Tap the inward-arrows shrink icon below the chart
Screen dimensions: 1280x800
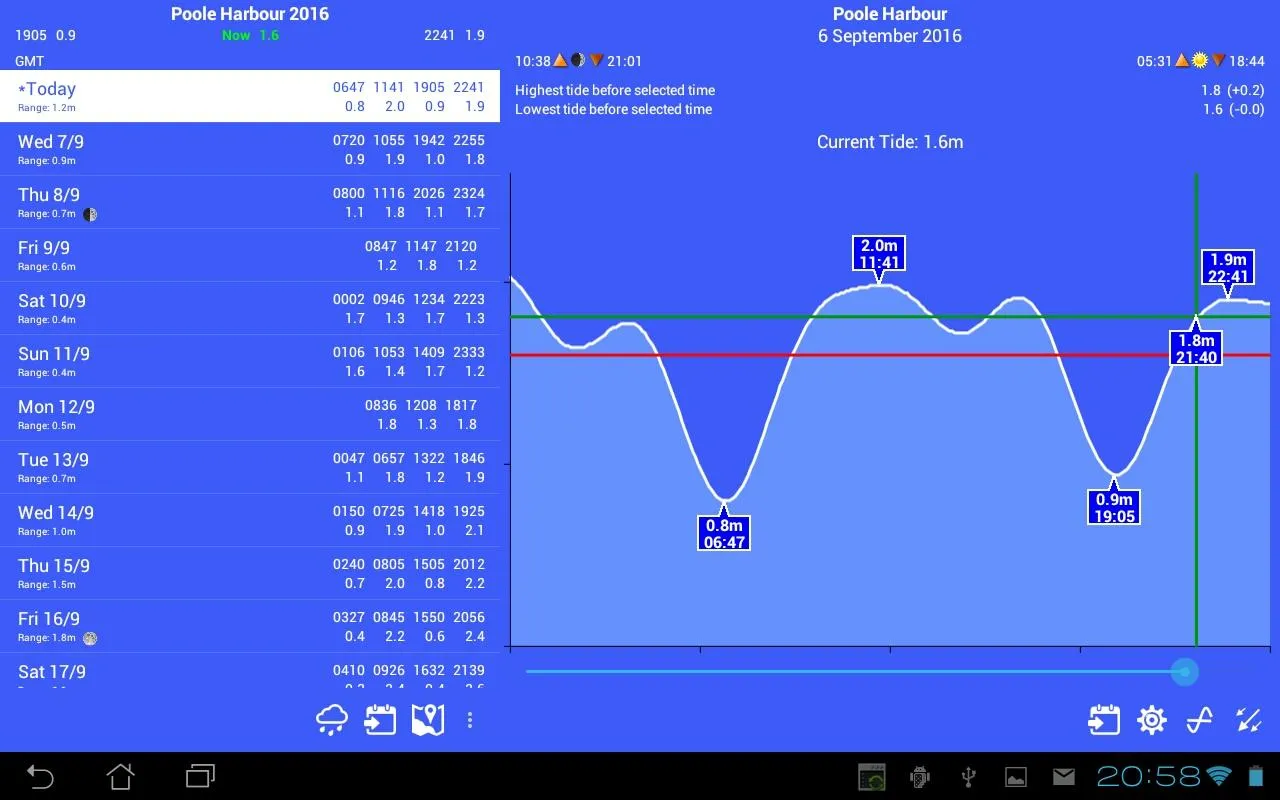[x=1249, y=720]
